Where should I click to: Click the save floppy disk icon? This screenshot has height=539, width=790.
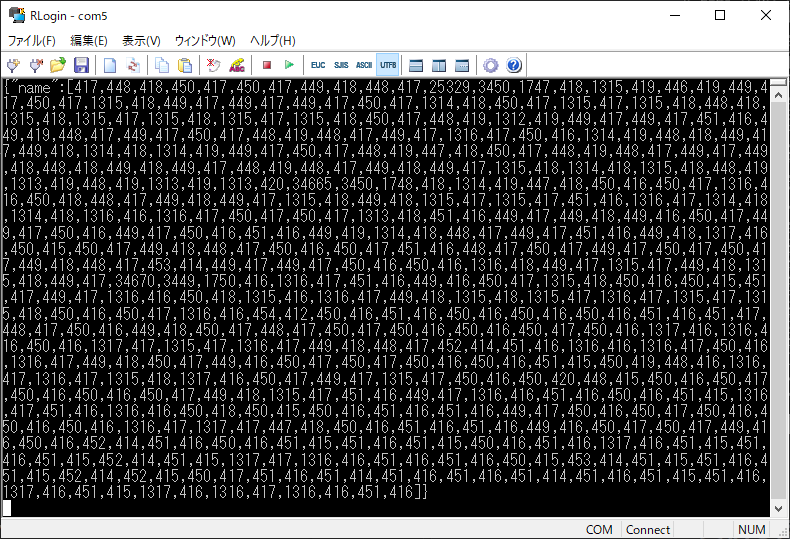[82, 65]
